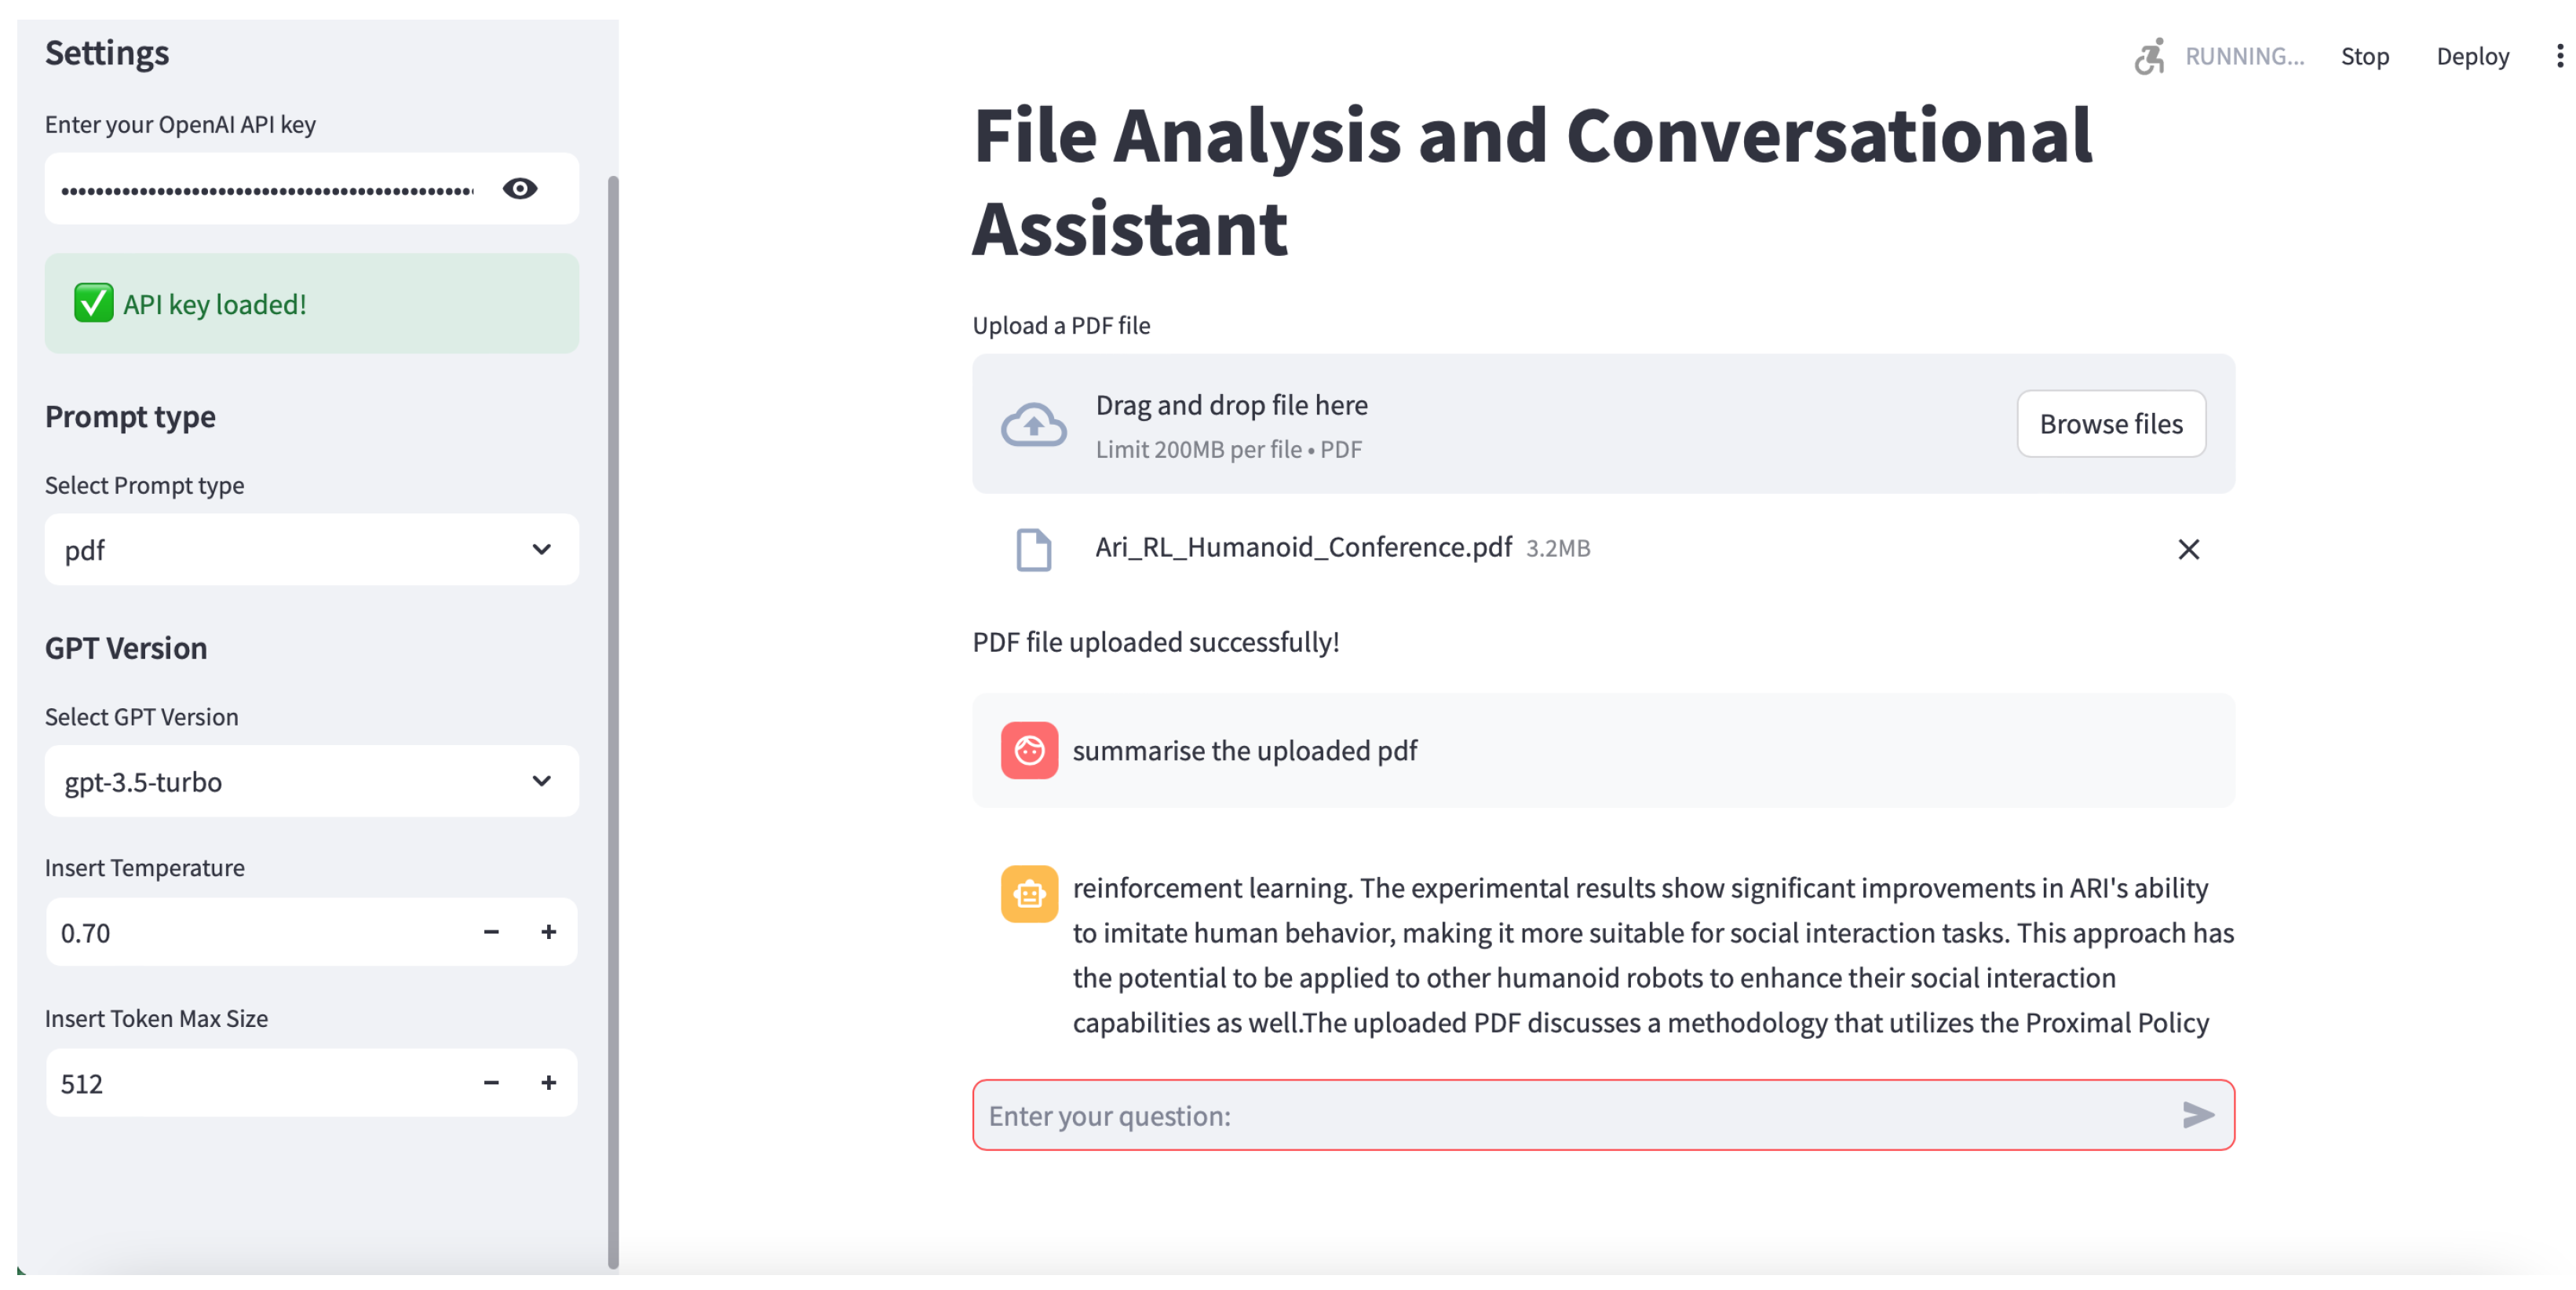Screen dimensions: 2576x1290
Task: Increase token max size with plus
Action: click(549, 1083)
